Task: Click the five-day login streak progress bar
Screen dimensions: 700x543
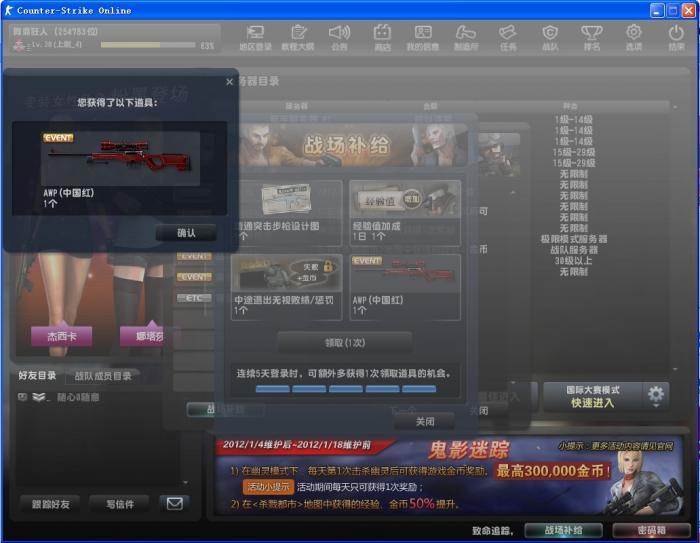Action: point(346,389)
